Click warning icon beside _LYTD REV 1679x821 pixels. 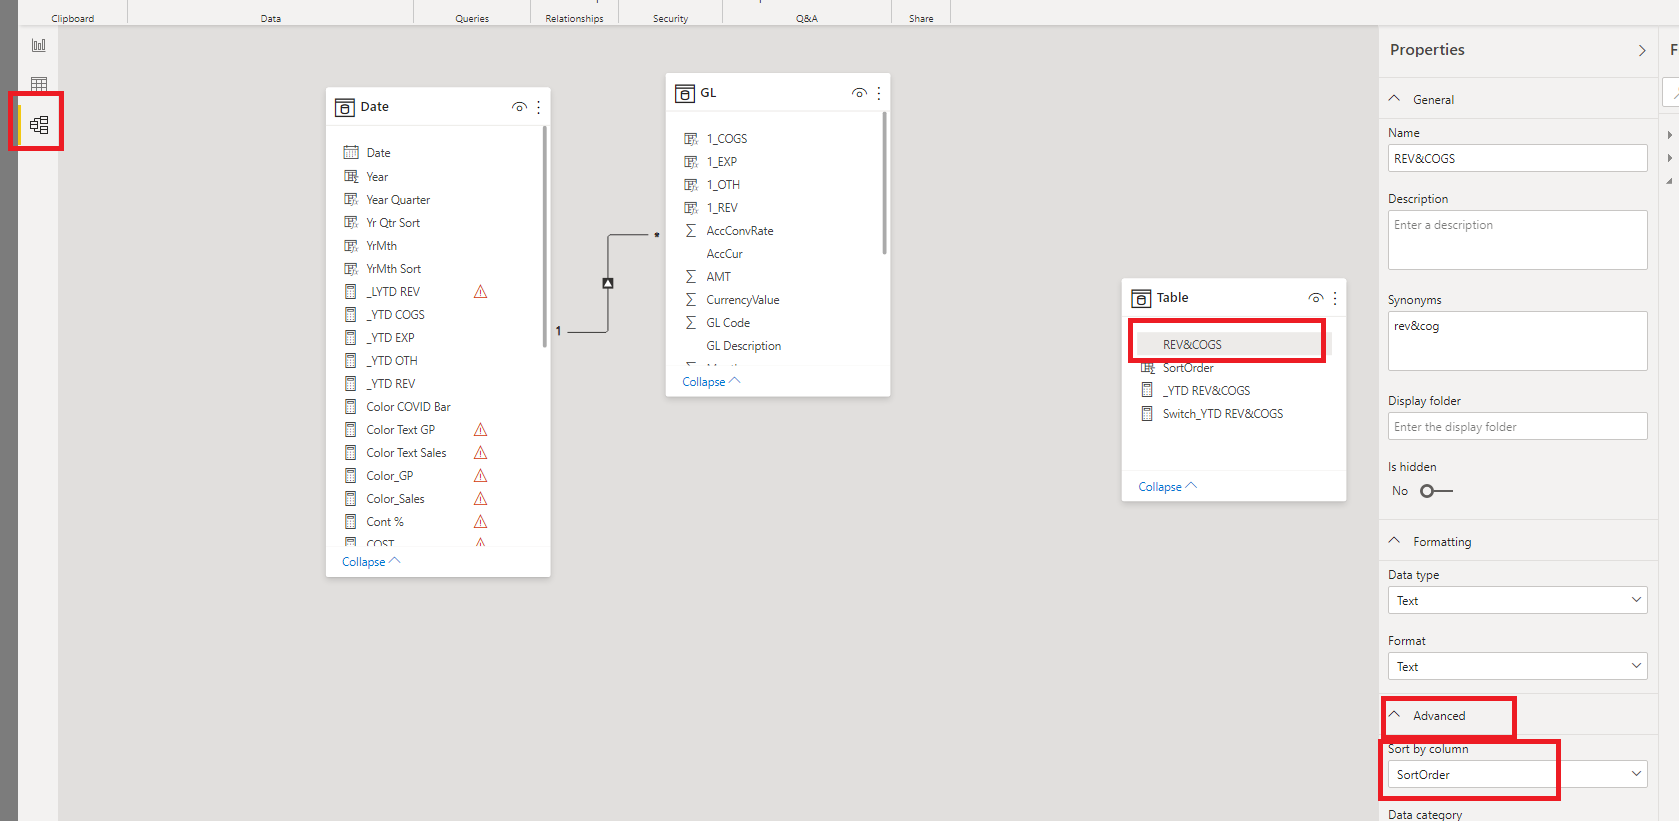[480, 292]
